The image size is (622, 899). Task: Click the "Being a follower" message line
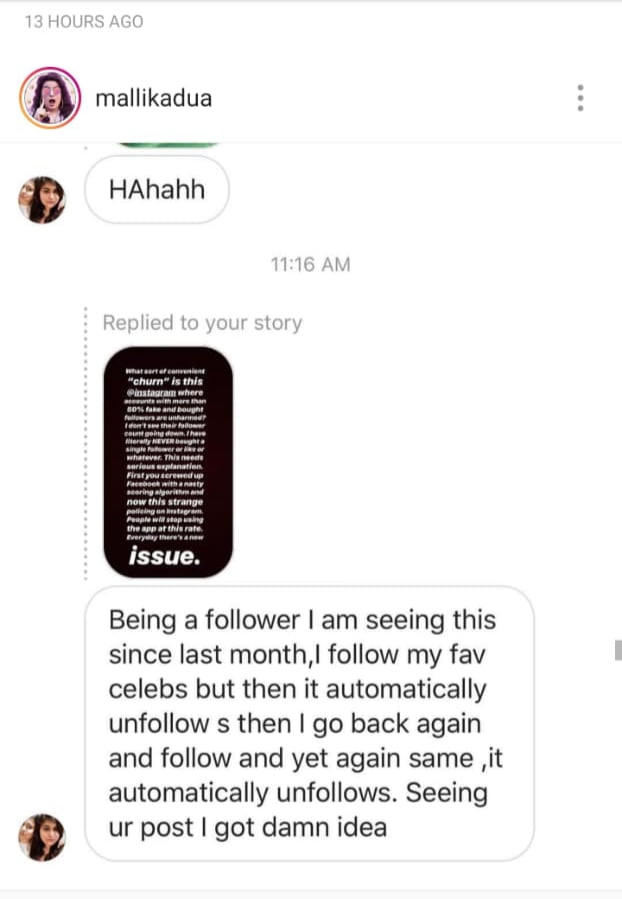[x=302, y=620]
